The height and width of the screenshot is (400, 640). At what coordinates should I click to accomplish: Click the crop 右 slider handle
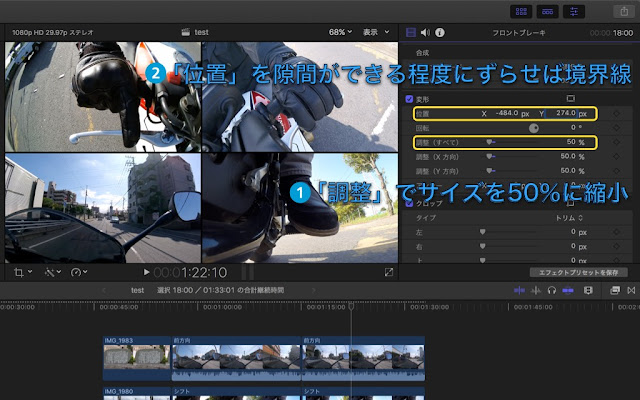[482, 246]
